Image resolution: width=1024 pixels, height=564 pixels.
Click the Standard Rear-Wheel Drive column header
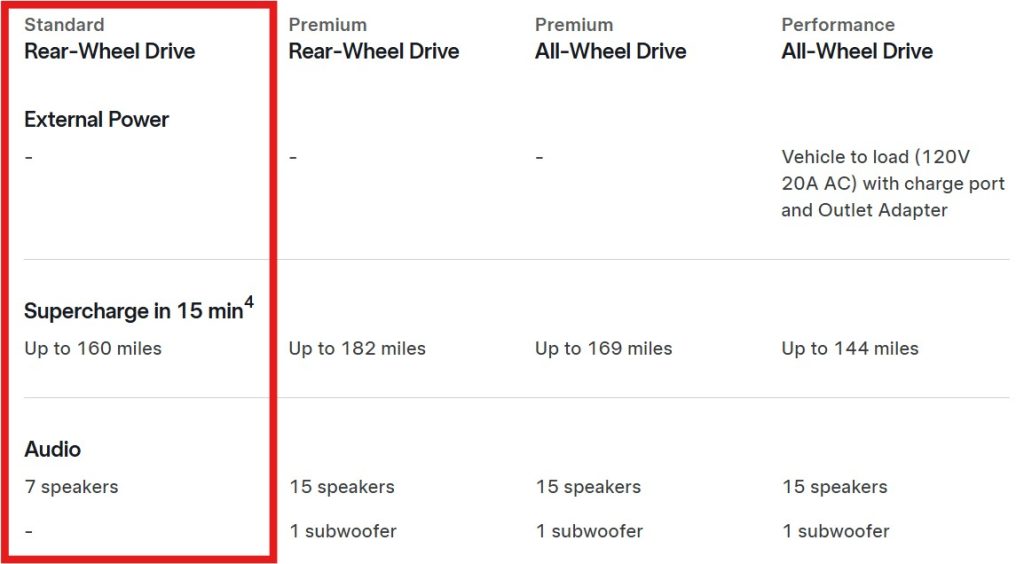[110, 50]
